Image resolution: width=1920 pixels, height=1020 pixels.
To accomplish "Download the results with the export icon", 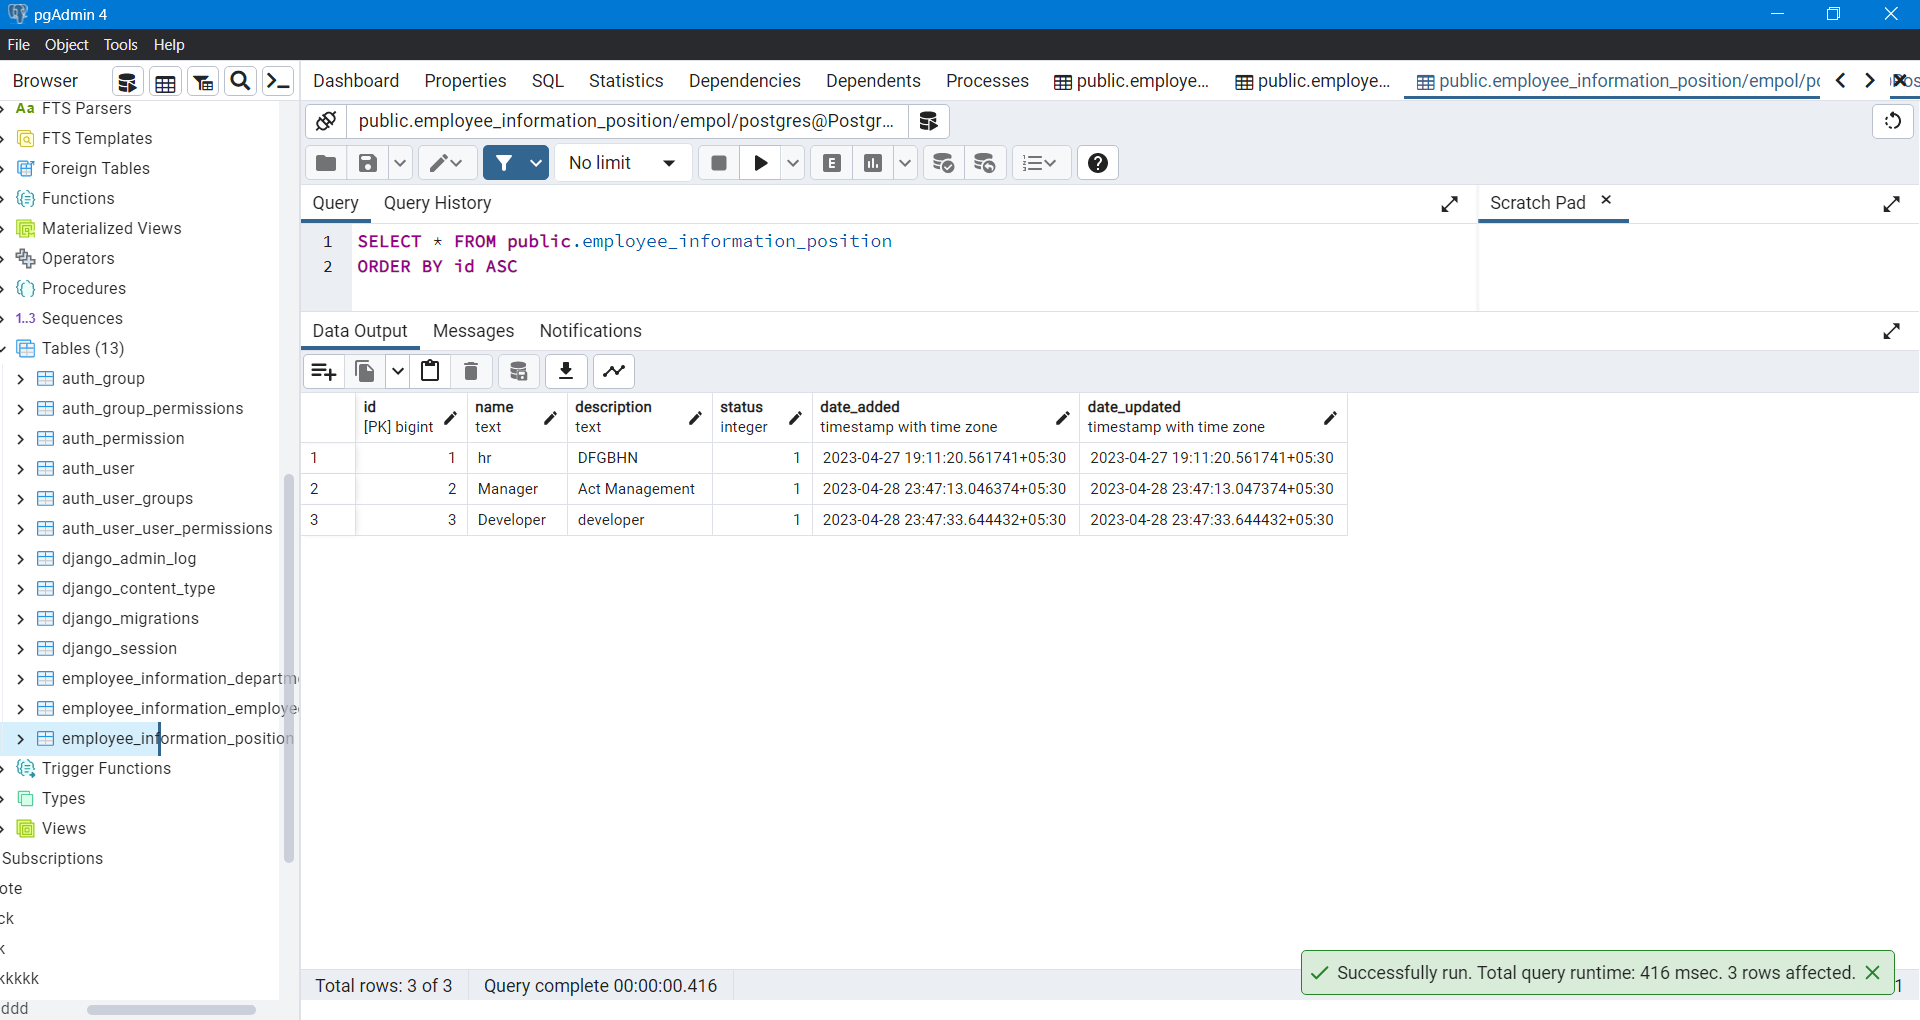I will pyautogui.click(x=566, y=371).
